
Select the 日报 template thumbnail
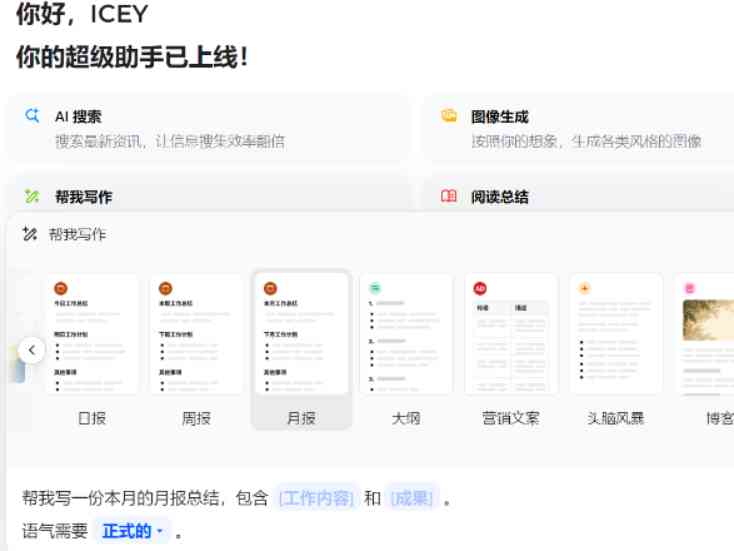[x=92, y=334]
